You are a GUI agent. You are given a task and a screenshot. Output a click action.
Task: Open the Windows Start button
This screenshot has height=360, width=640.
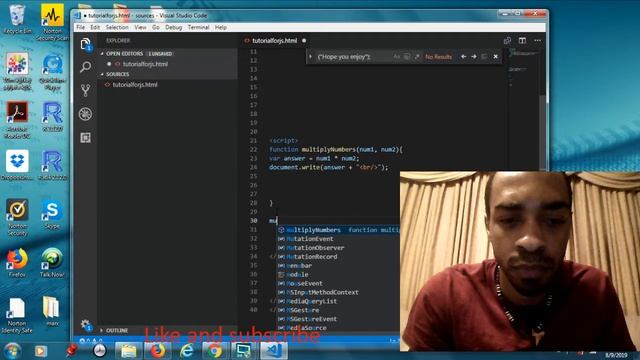pos(13,351)
